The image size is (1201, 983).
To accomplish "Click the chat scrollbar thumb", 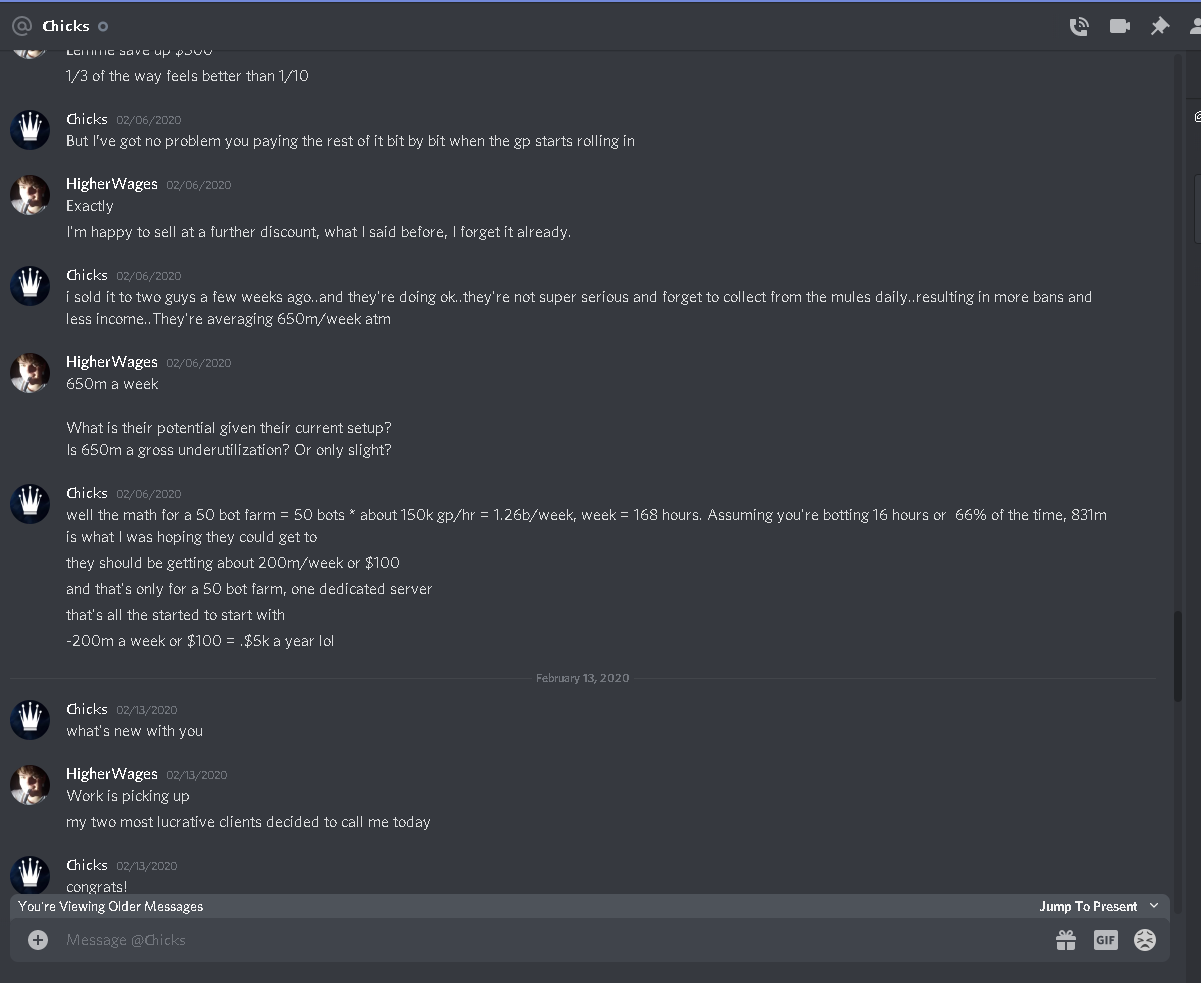I will click(1178, 655).
